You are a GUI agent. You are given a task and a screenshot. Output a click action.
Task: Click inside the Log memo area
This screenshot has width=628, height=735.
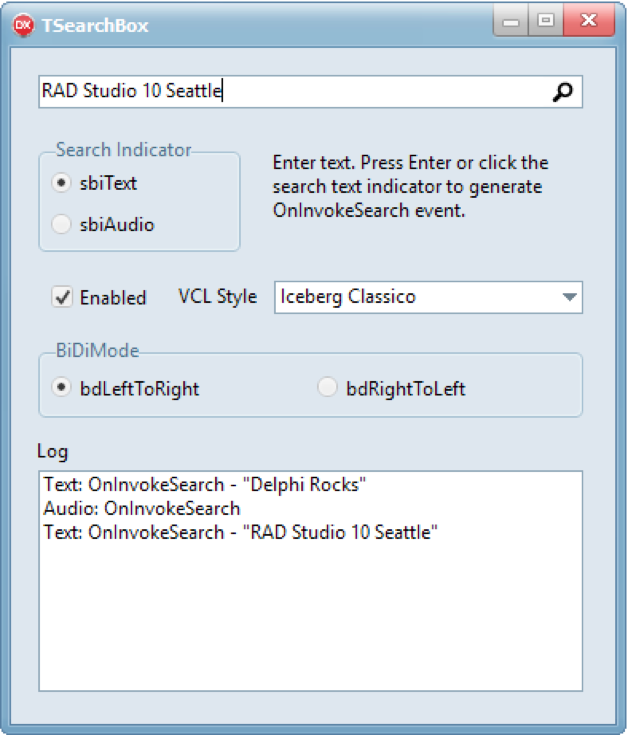pyautogui.click(x=310, y=581)
